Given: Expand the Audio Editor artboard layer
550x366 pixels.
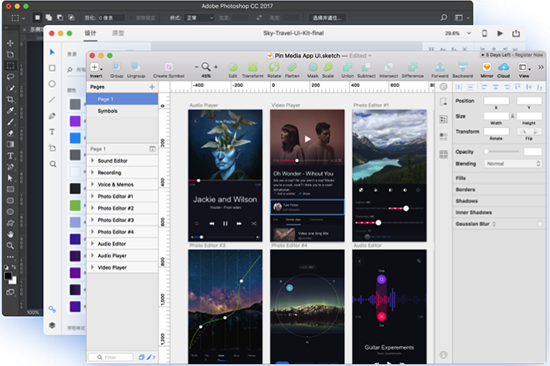Looking at the screenshot, I should coord(92,244).
